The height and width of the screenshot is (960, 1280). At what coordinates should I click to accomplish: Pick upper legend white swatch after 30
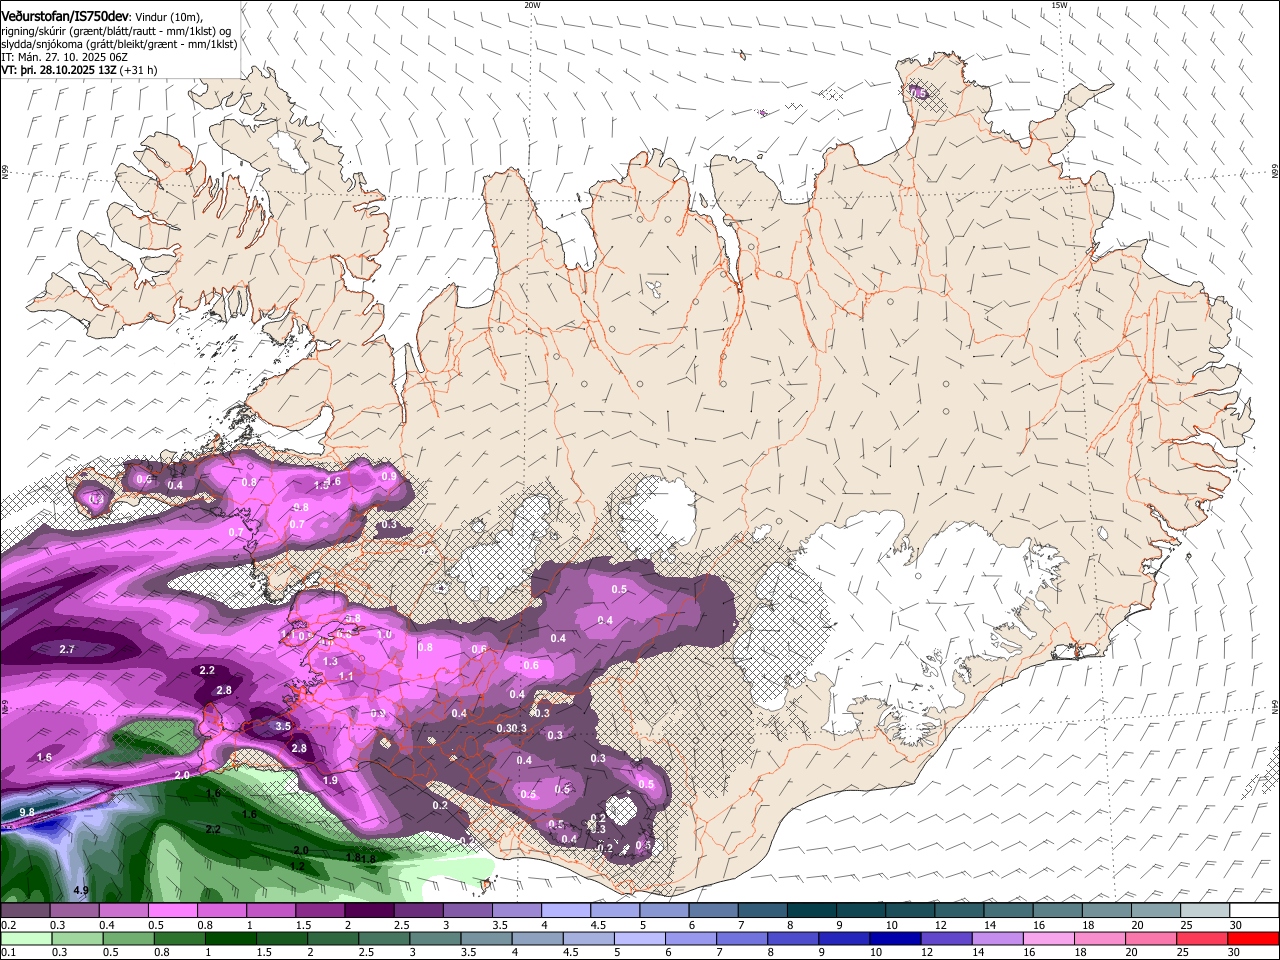pos(1253,911)
